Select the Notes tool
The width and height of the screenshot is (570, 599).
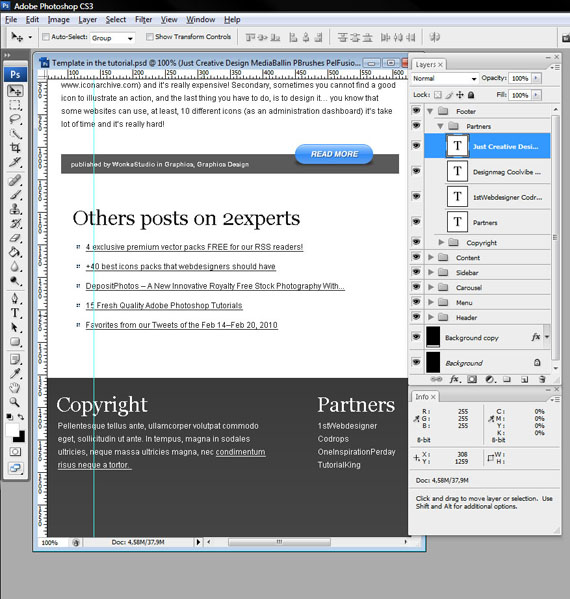coord(15,359)
